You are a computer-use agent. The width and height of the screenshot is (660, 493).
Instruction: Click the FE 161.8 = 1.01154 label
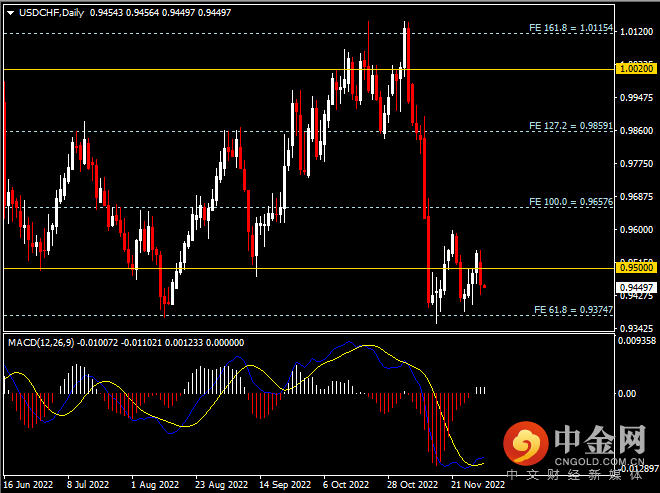click(570, 28)
